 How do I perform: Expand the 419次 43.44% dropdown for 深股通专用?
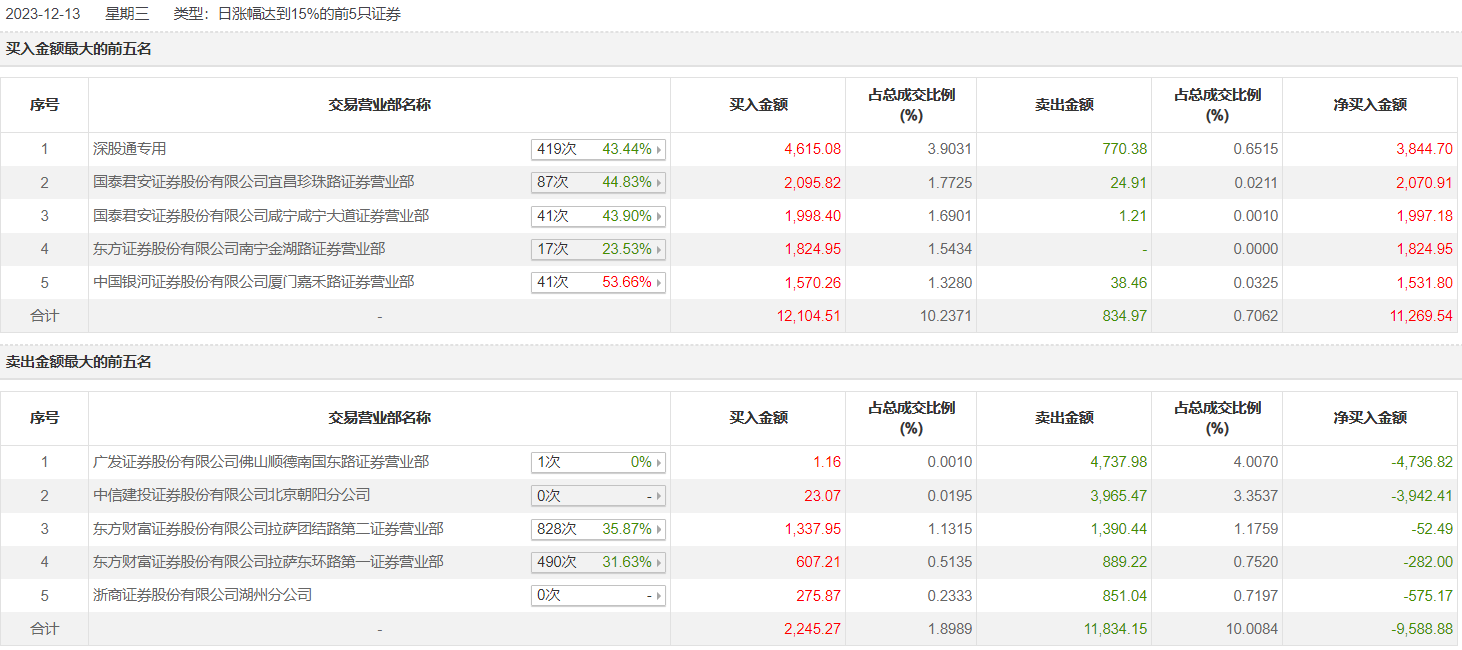pos(598,149)
